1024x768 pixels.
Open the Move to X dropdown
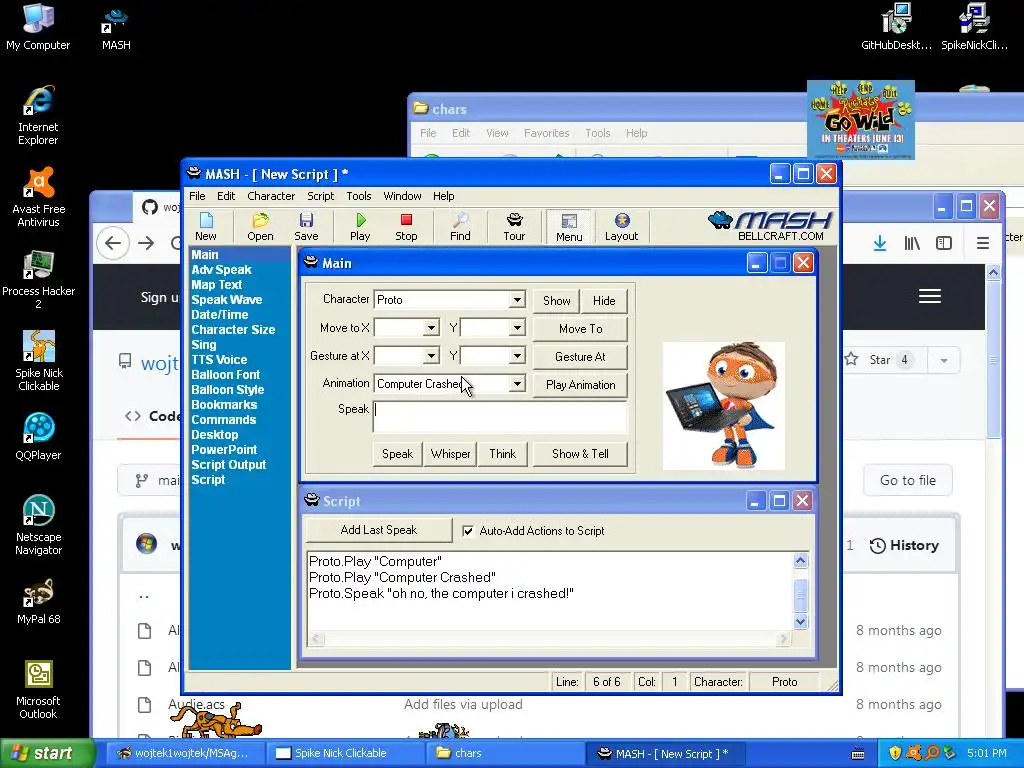[431, 328]
